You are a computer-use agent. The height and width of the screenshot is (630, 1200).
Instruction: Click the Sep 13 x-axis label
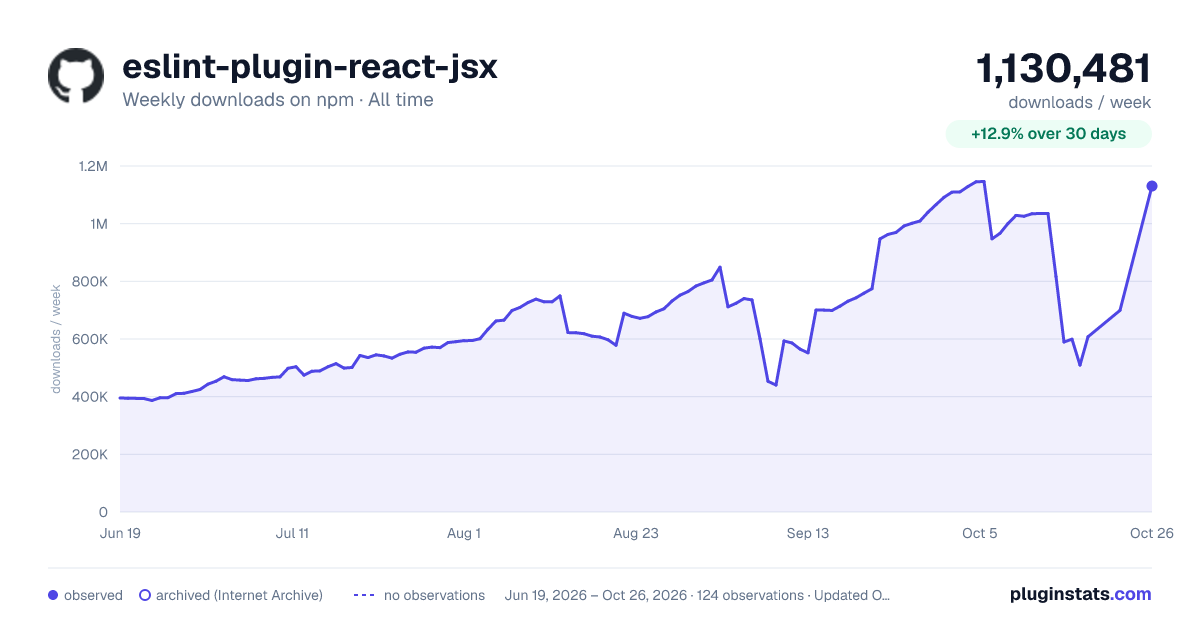click(x=808, y=533)
